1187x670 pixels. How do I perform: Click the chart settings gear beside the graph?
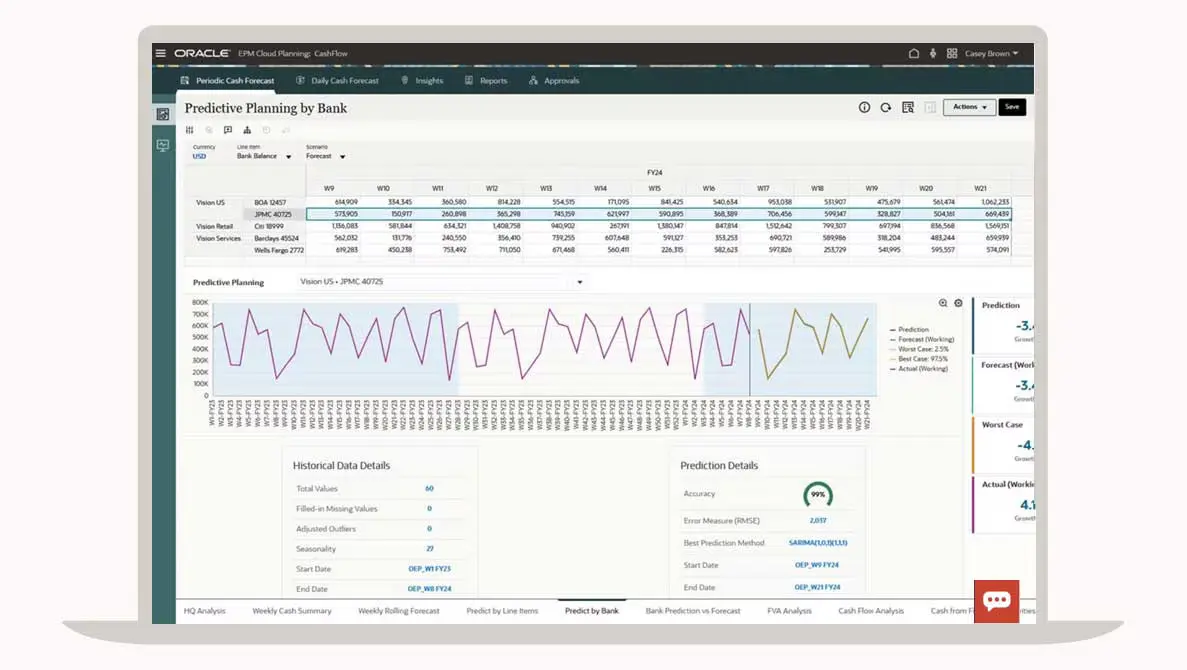[958, 303]
